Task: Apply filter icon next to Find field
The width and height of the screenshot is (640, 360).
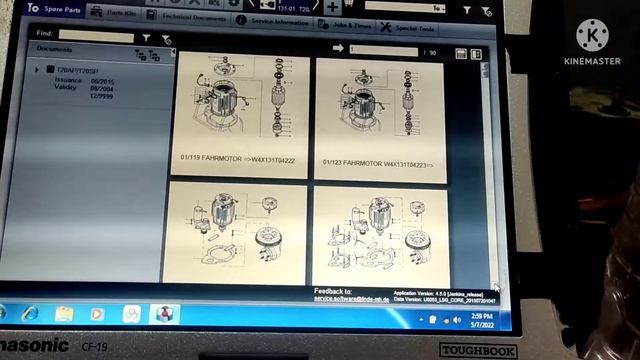Action: tap(146, 38)
